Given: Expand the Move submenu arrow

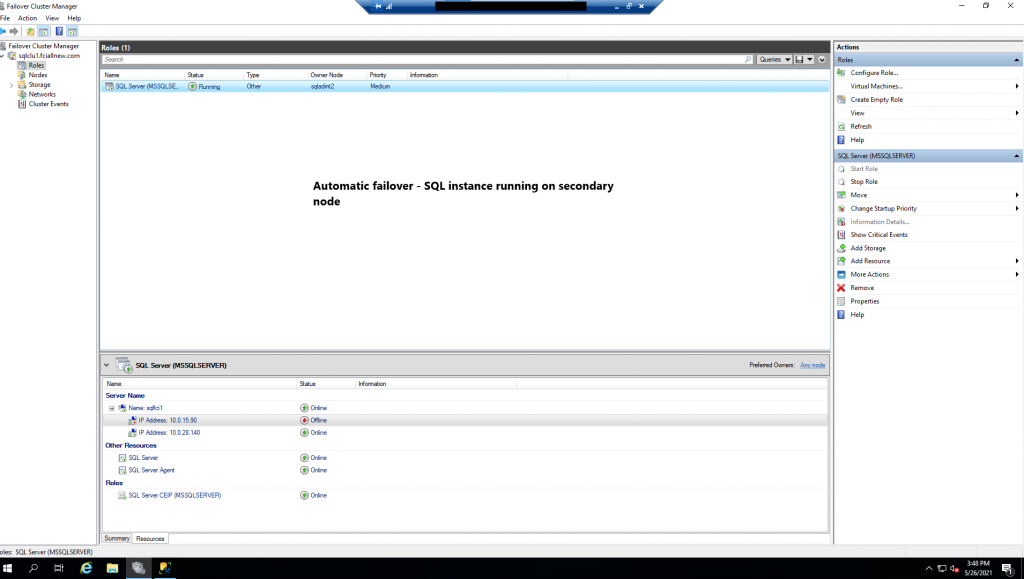Looking at the screenshot, I should click(x=1016, y=194).
